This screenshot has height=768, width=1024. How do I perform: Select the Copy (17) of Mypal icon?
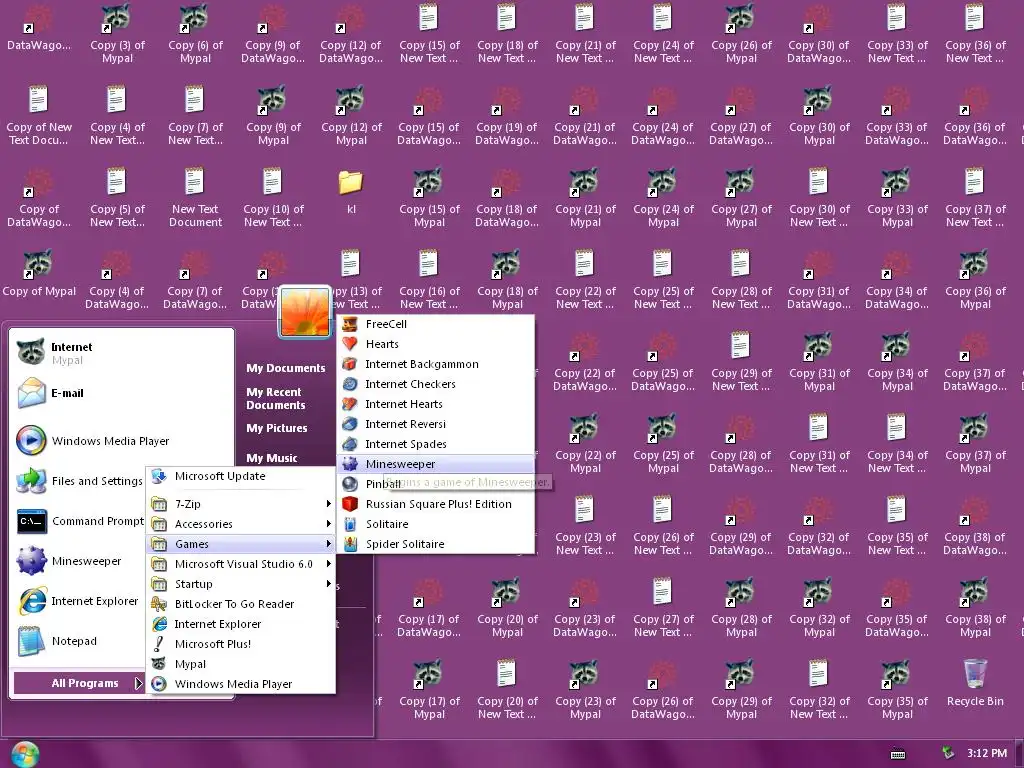tap(429, 690)
